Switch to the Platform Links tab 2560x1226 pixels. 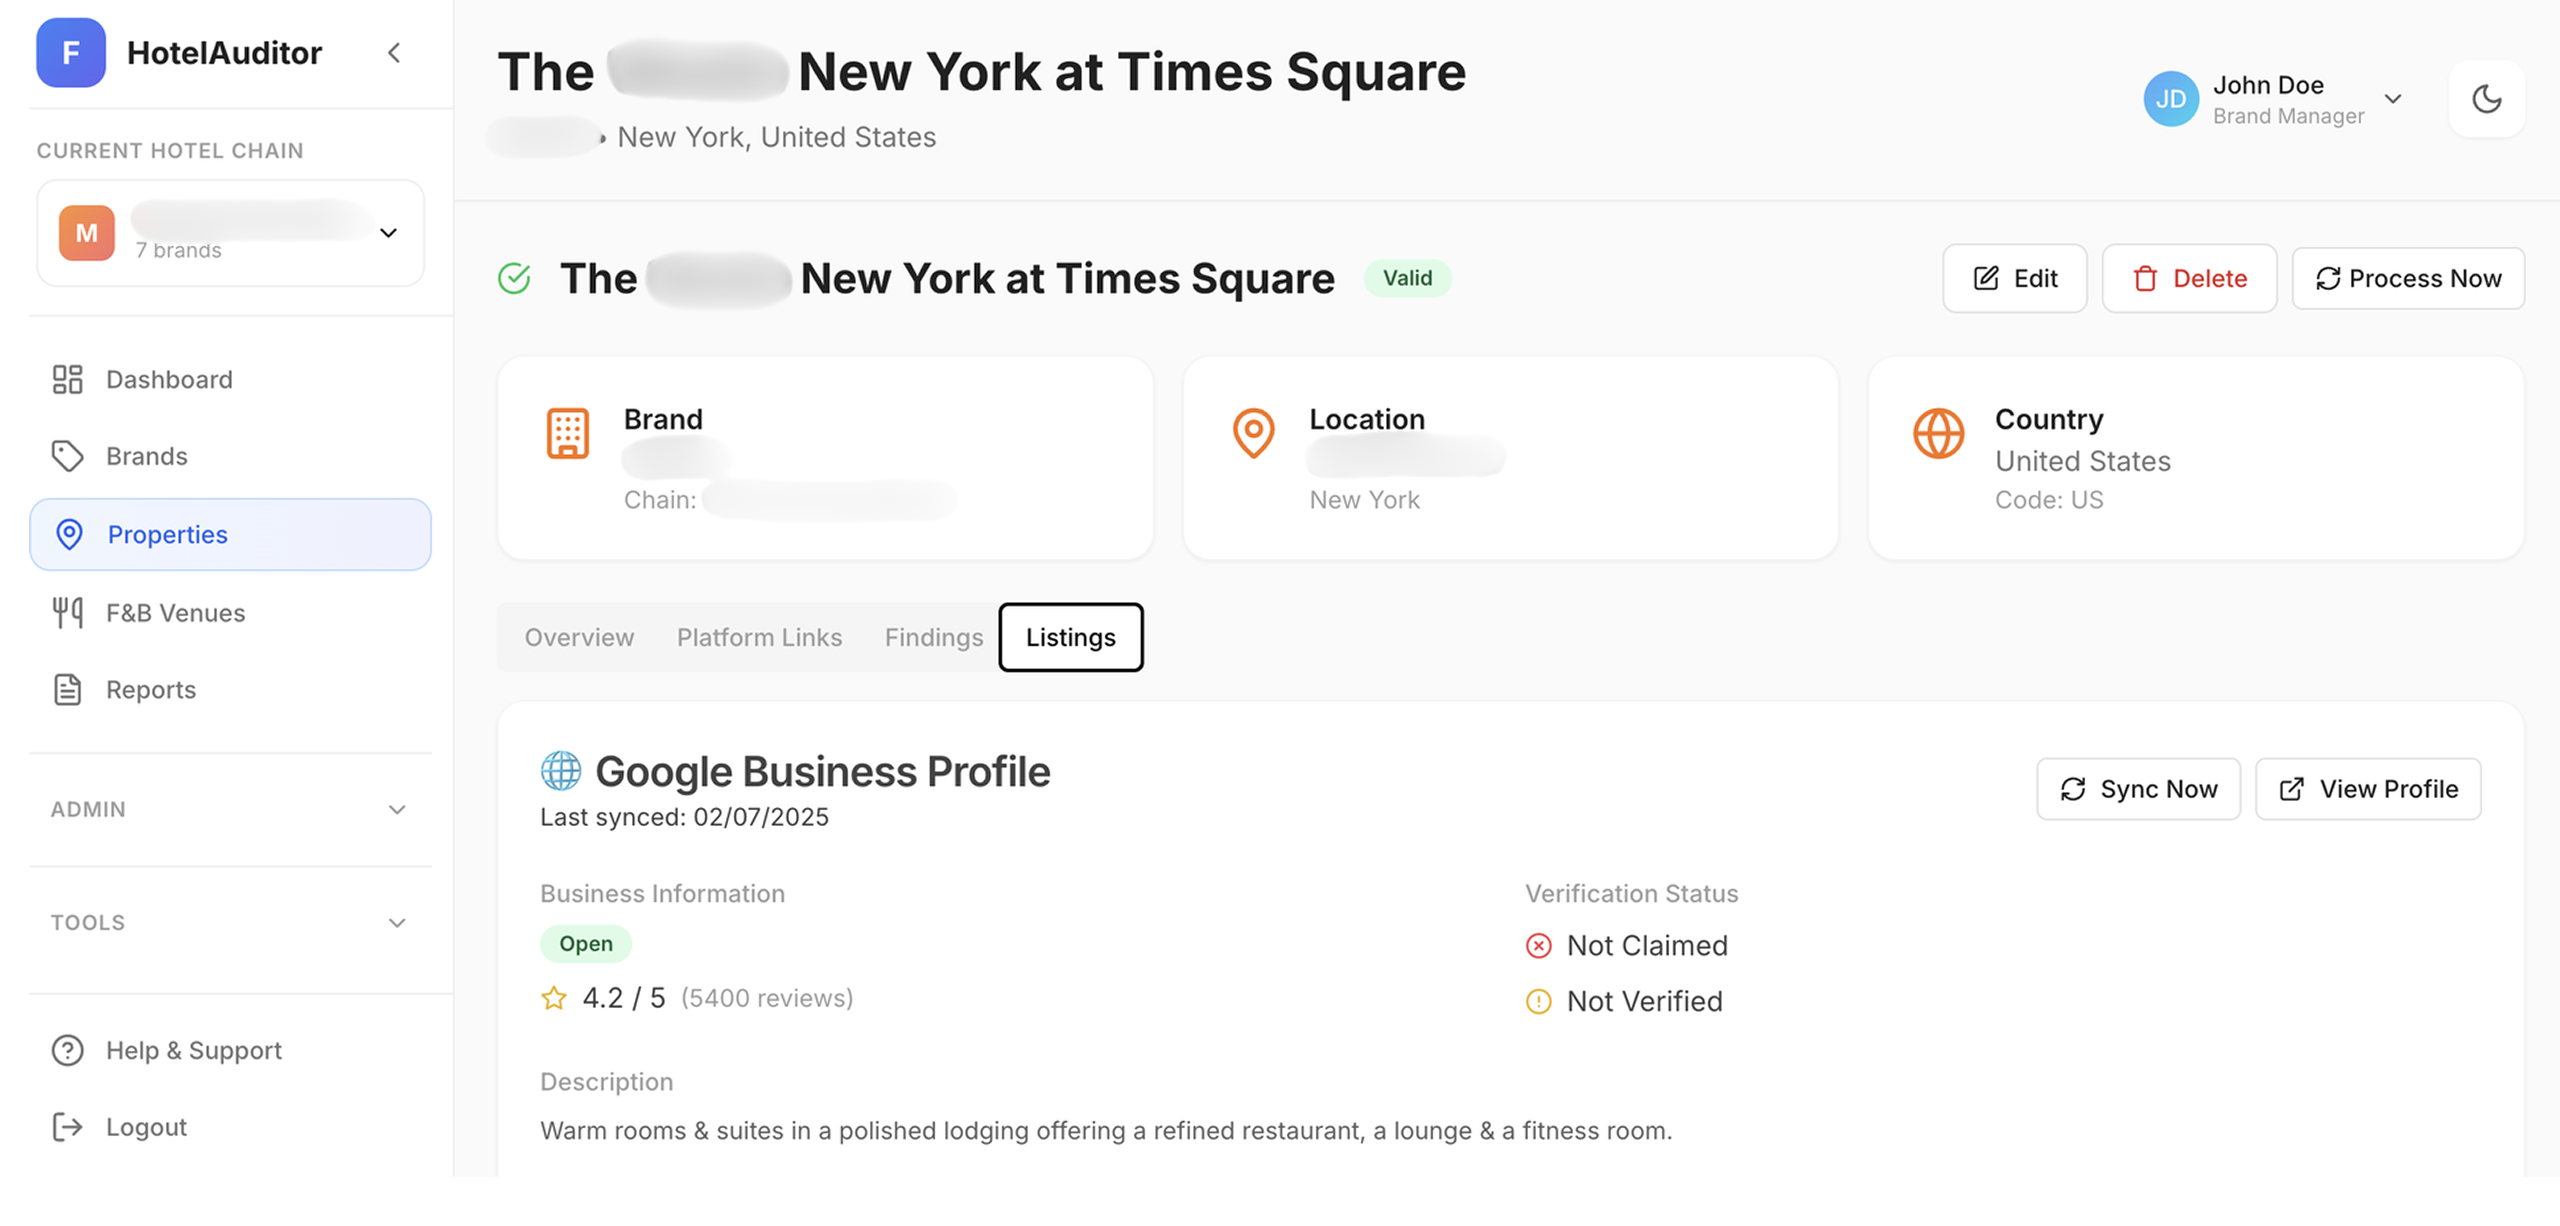759,637
